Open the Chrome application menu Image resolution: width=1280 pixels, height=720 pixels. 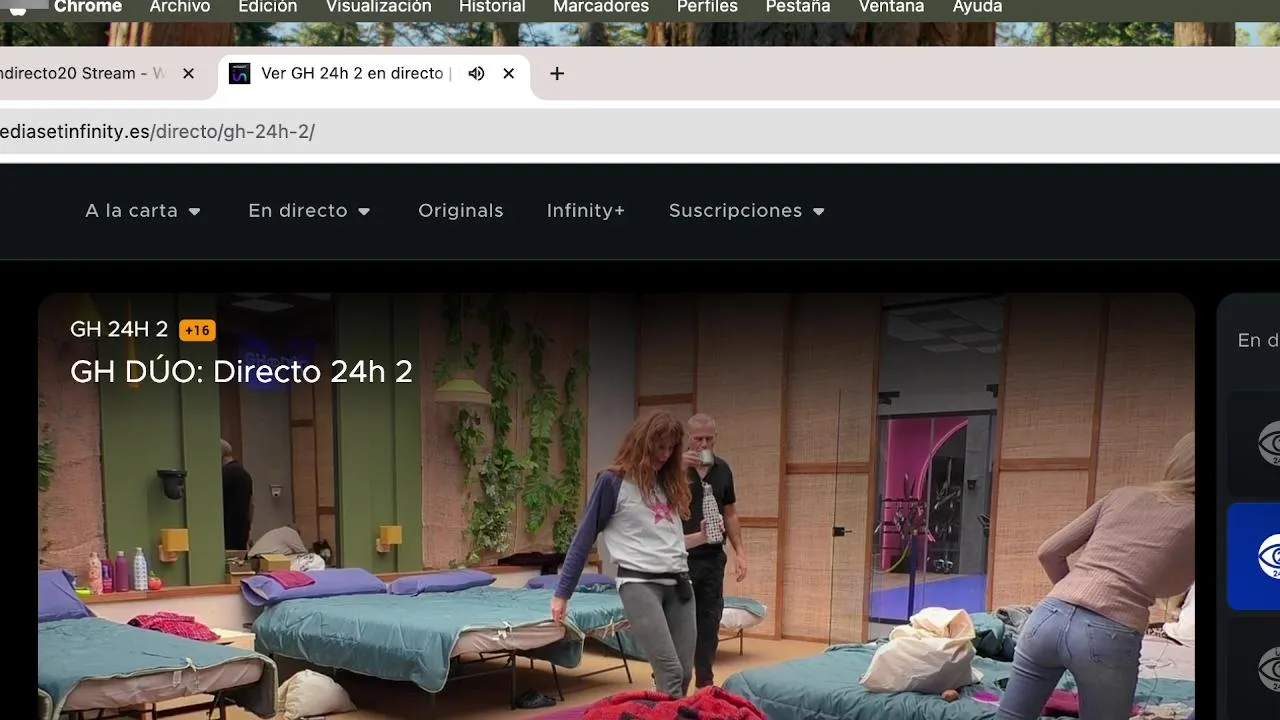(x=88, y=7)
